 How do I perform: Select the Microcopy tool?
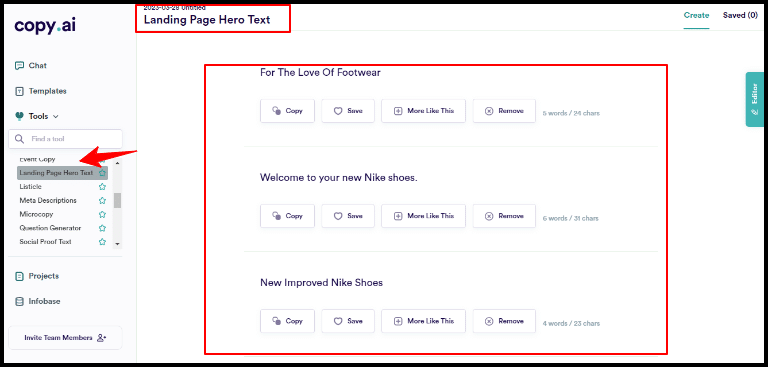[x=36, y=214]
